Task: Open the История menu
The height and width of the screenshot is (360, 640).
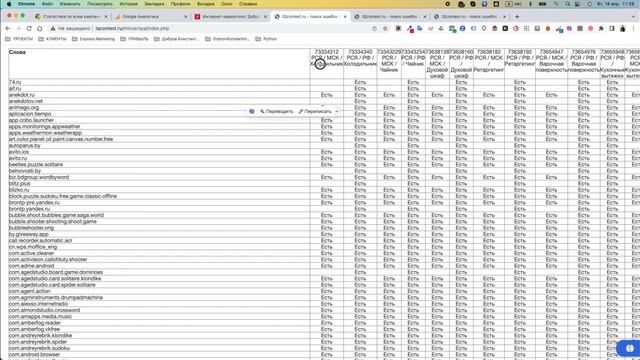Action: tap(129, 4)
